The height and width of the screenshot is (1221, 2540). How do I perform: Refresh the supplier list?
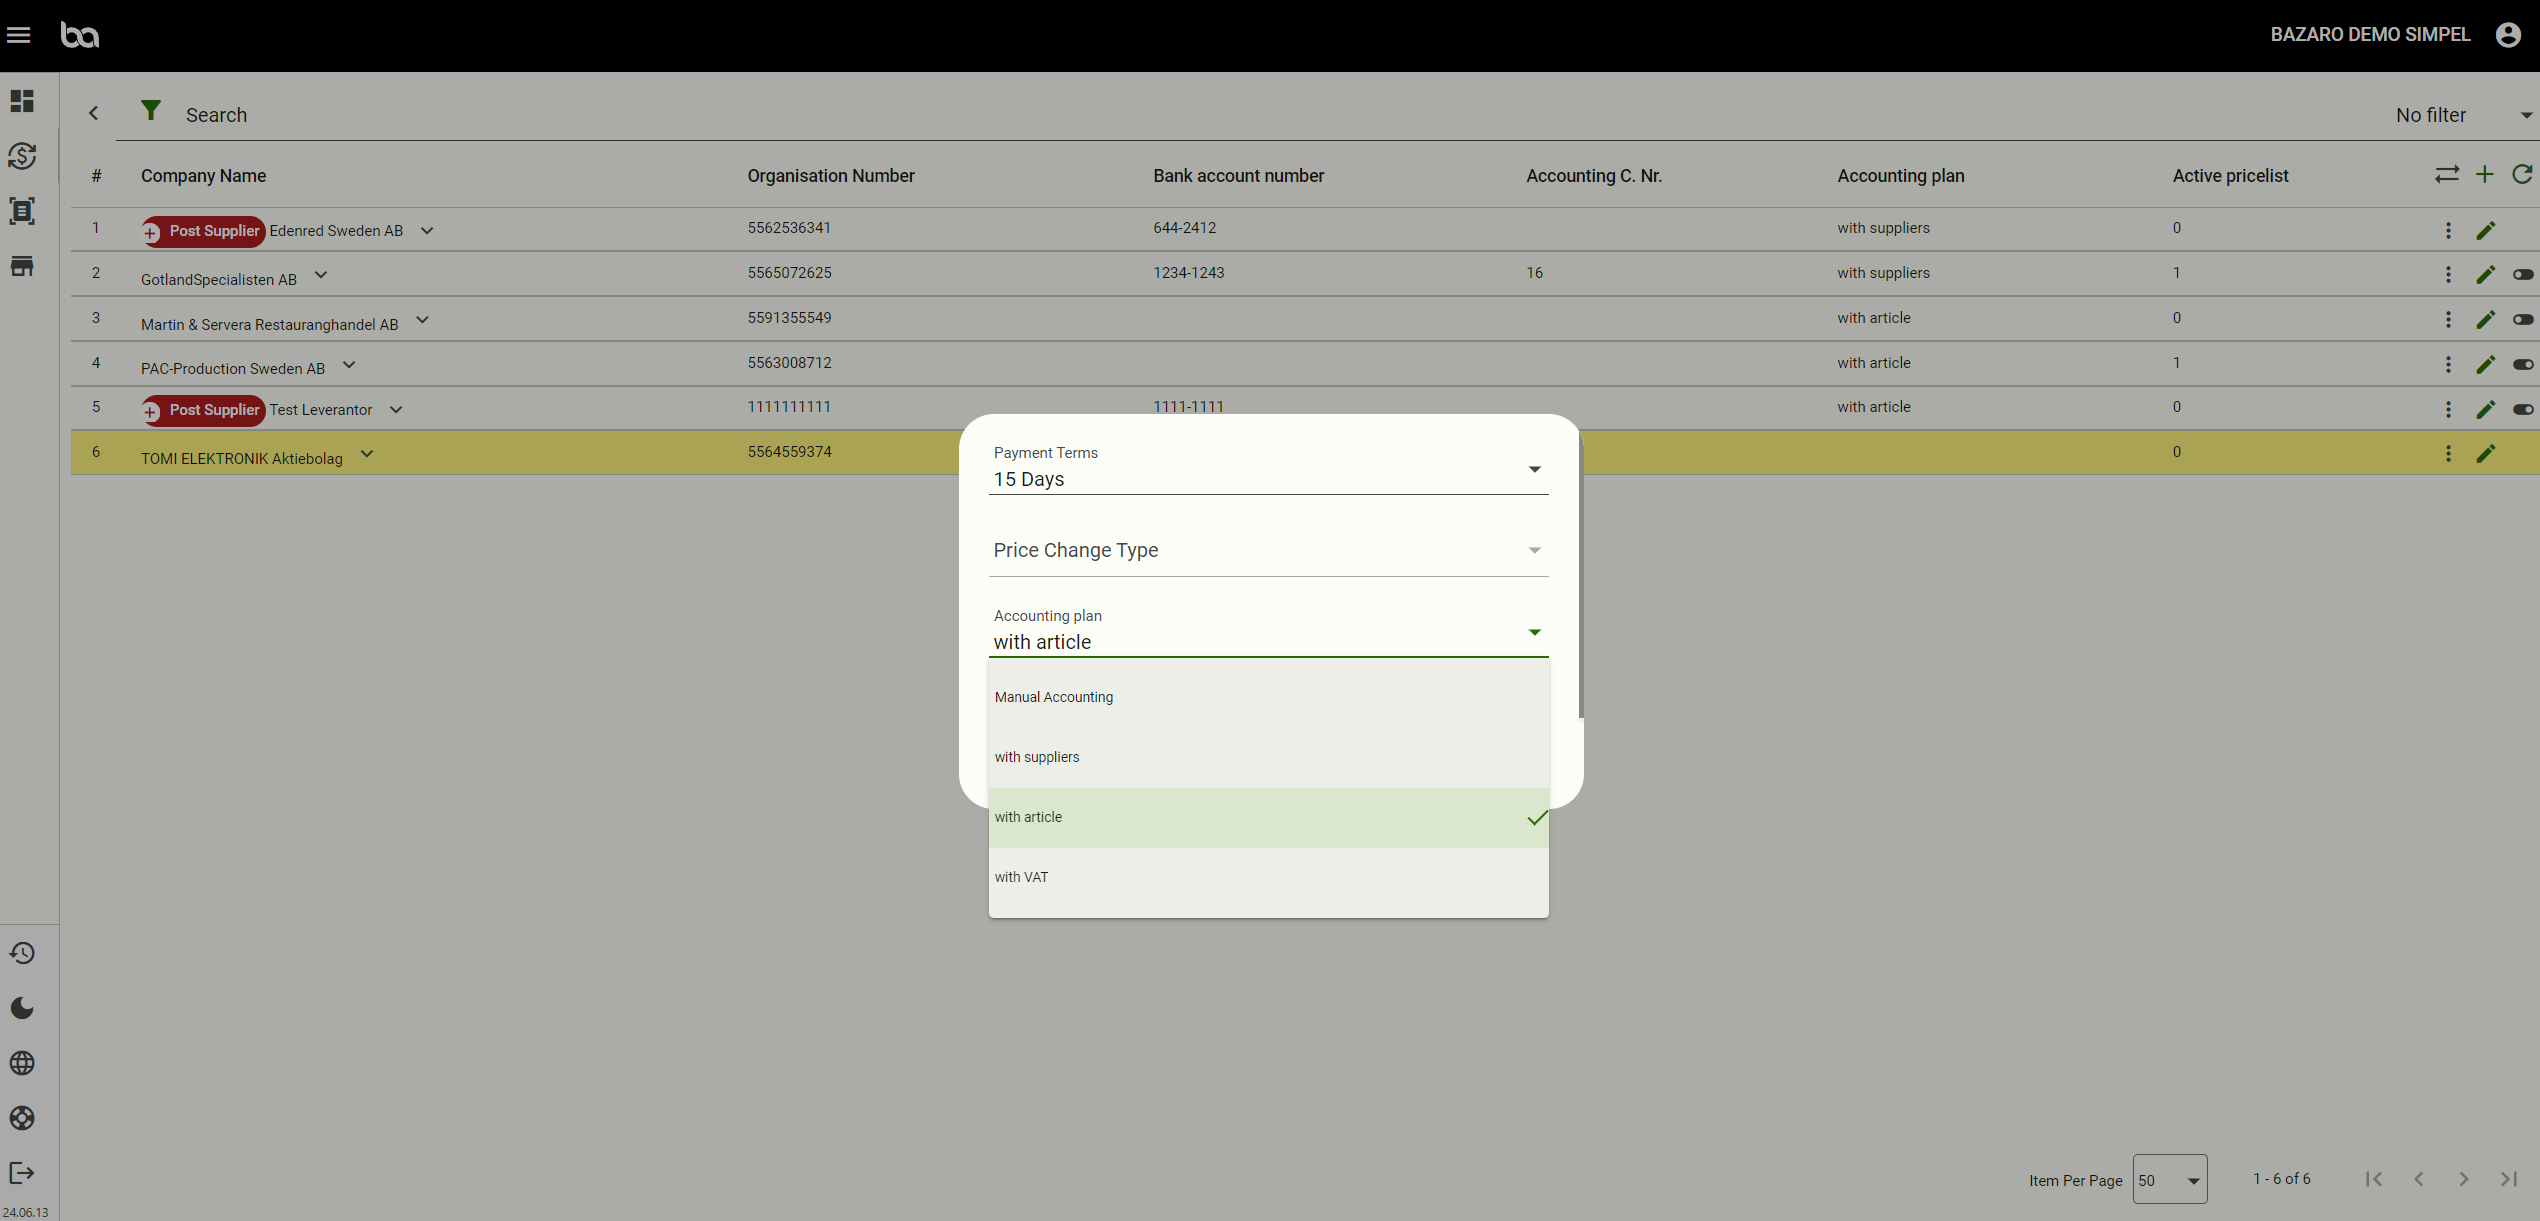(2521, 175)
